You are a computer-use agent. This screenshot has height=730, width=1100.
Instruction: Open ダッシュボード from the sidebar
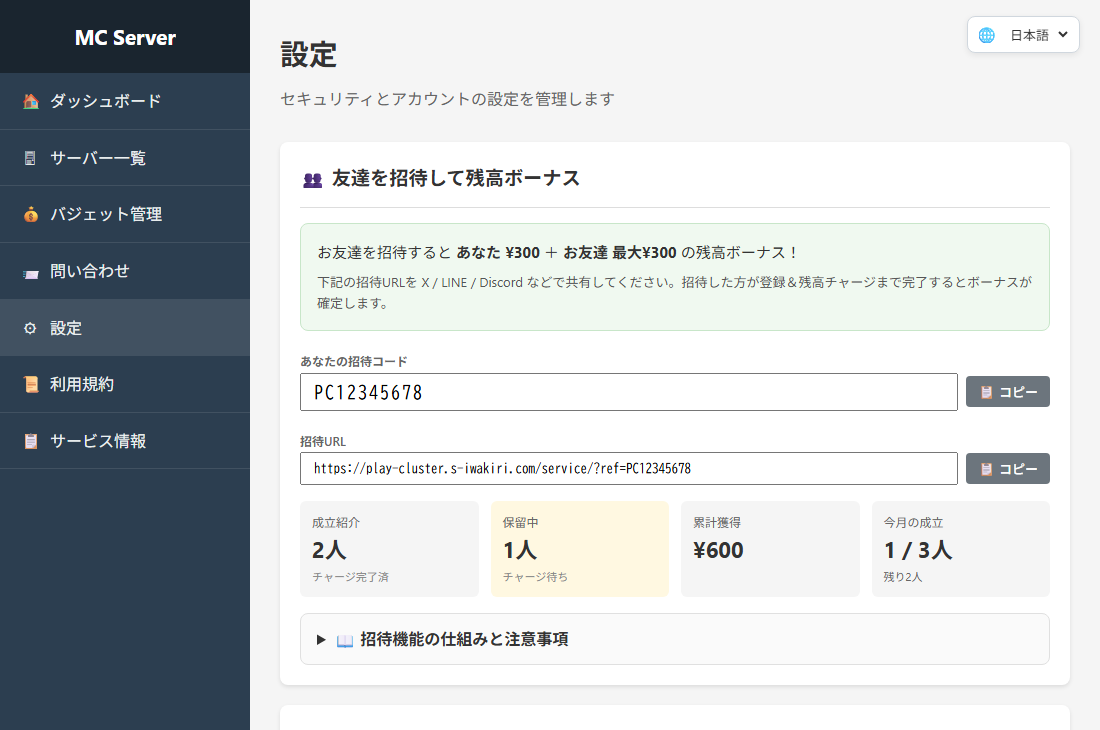point(125,101)
